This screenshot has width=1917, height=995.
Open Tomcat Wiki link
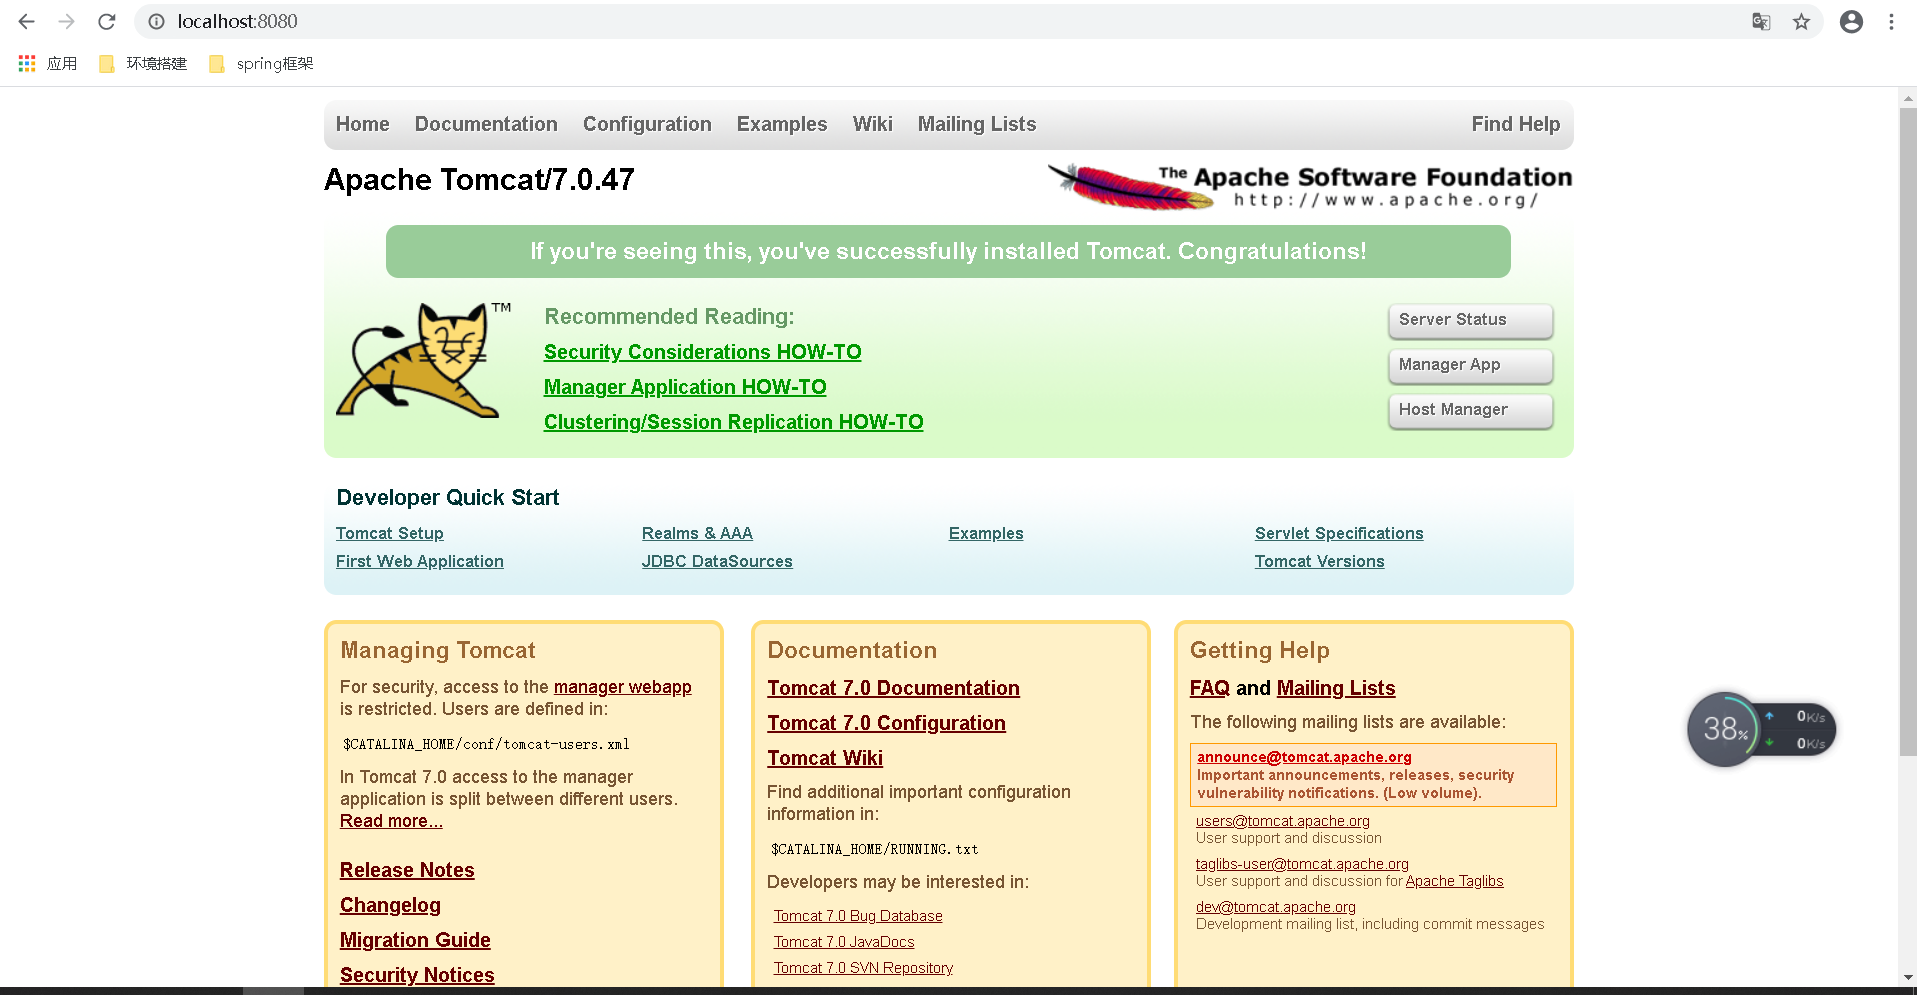(825, 758)
